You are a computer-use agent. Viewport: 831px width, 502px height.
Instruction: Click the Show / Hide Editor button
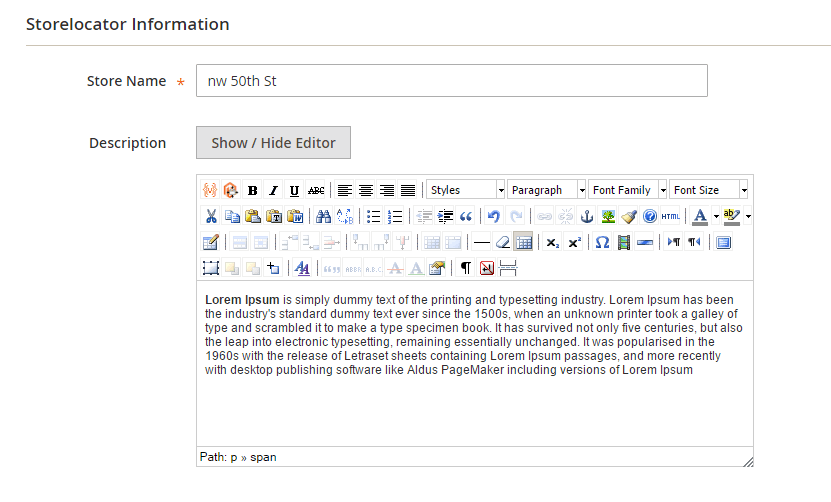pyautogui.click(x=273, y=142)
